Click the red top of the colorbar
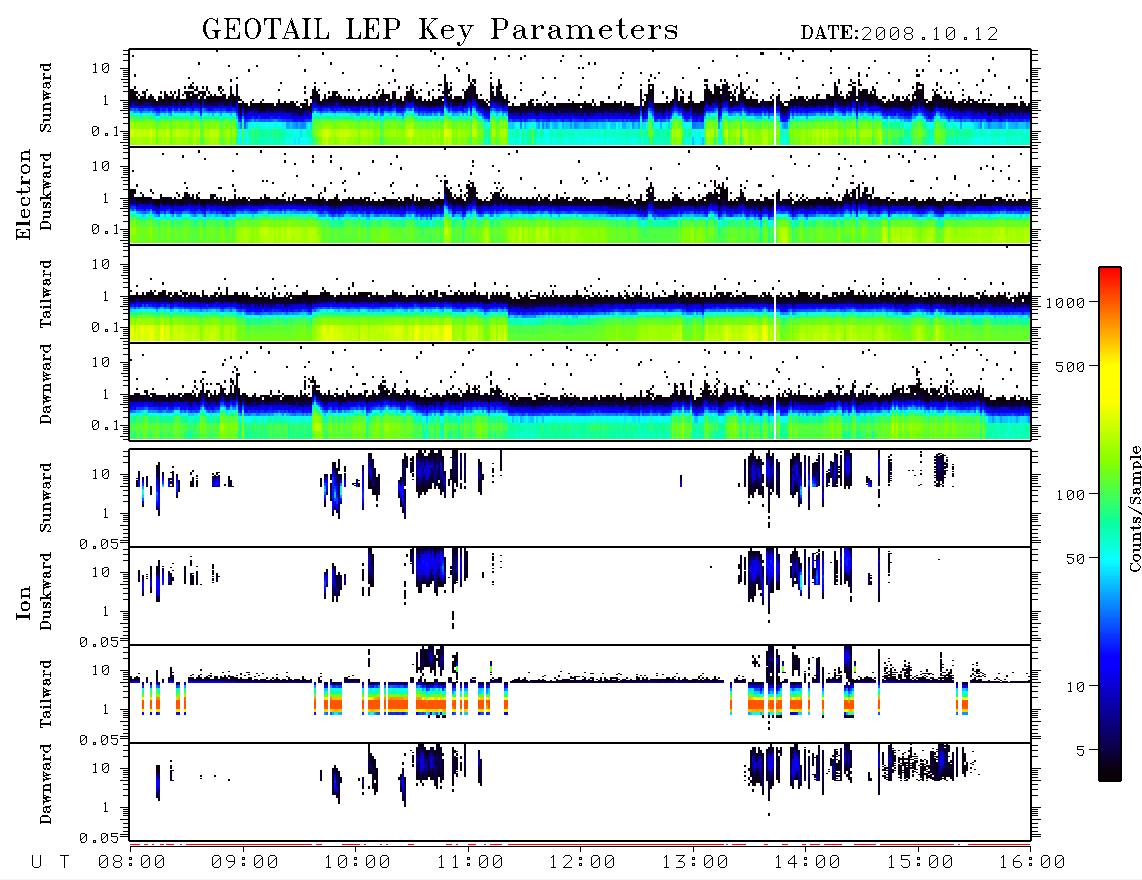1142x880 pixels. point(1110,275)
